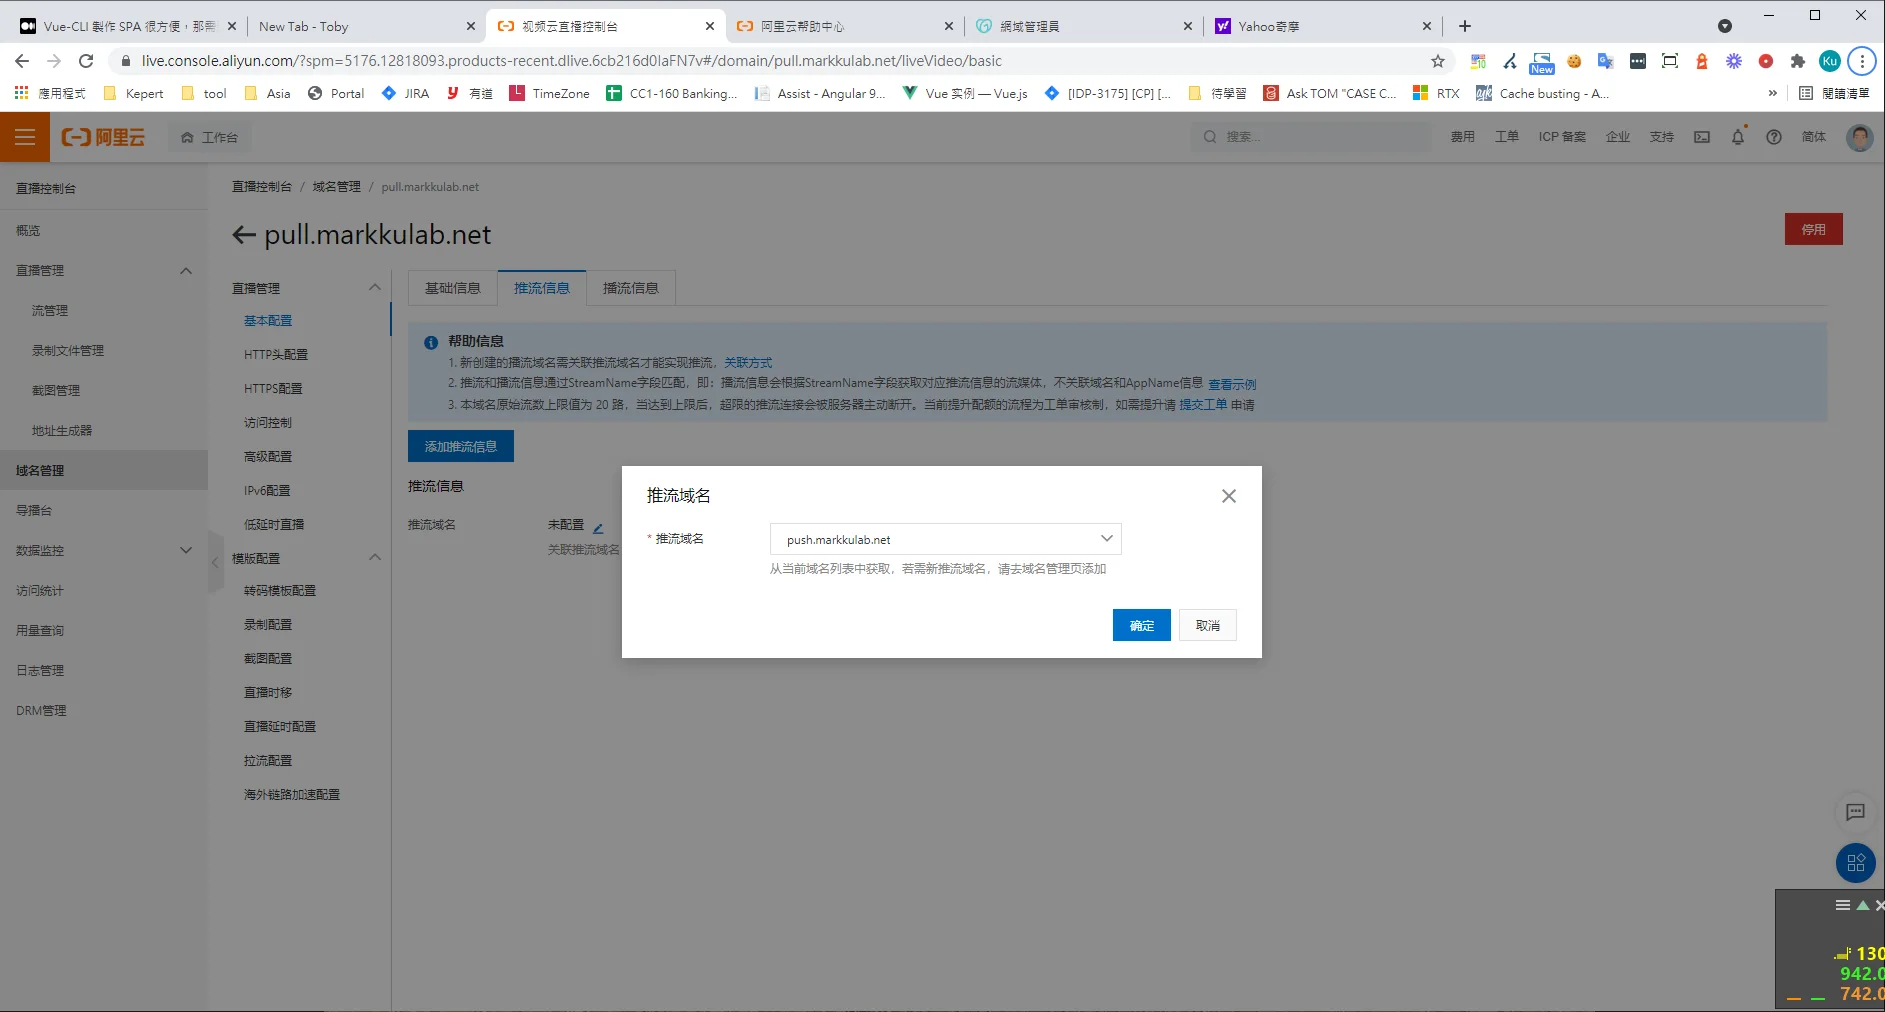This screenshot has height=1012, width=1885.
Task: Click the back arrow beside pull.markkulab.net
Action: tap(244, 235)
